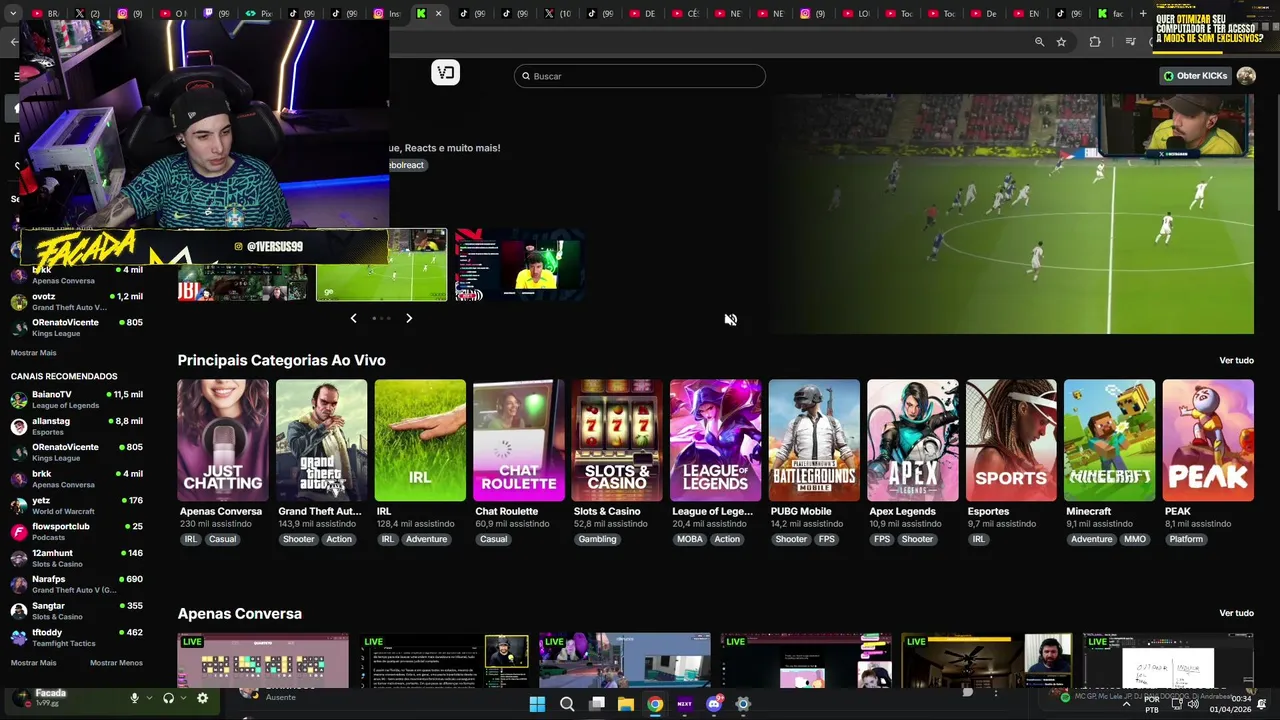Click Ver tudo for Apenas Conversa
The height and width of the screenshot is (720, 1280).
tap(1236, 613)
